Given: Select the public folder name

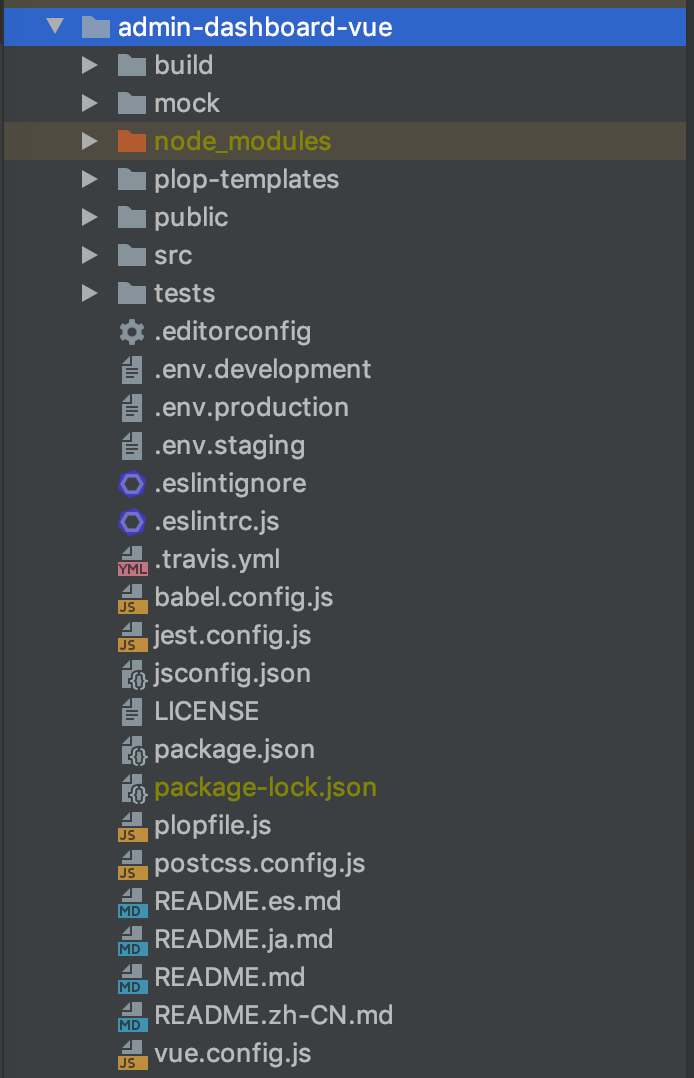Looking at the screenshot, I should pos(191,218).
